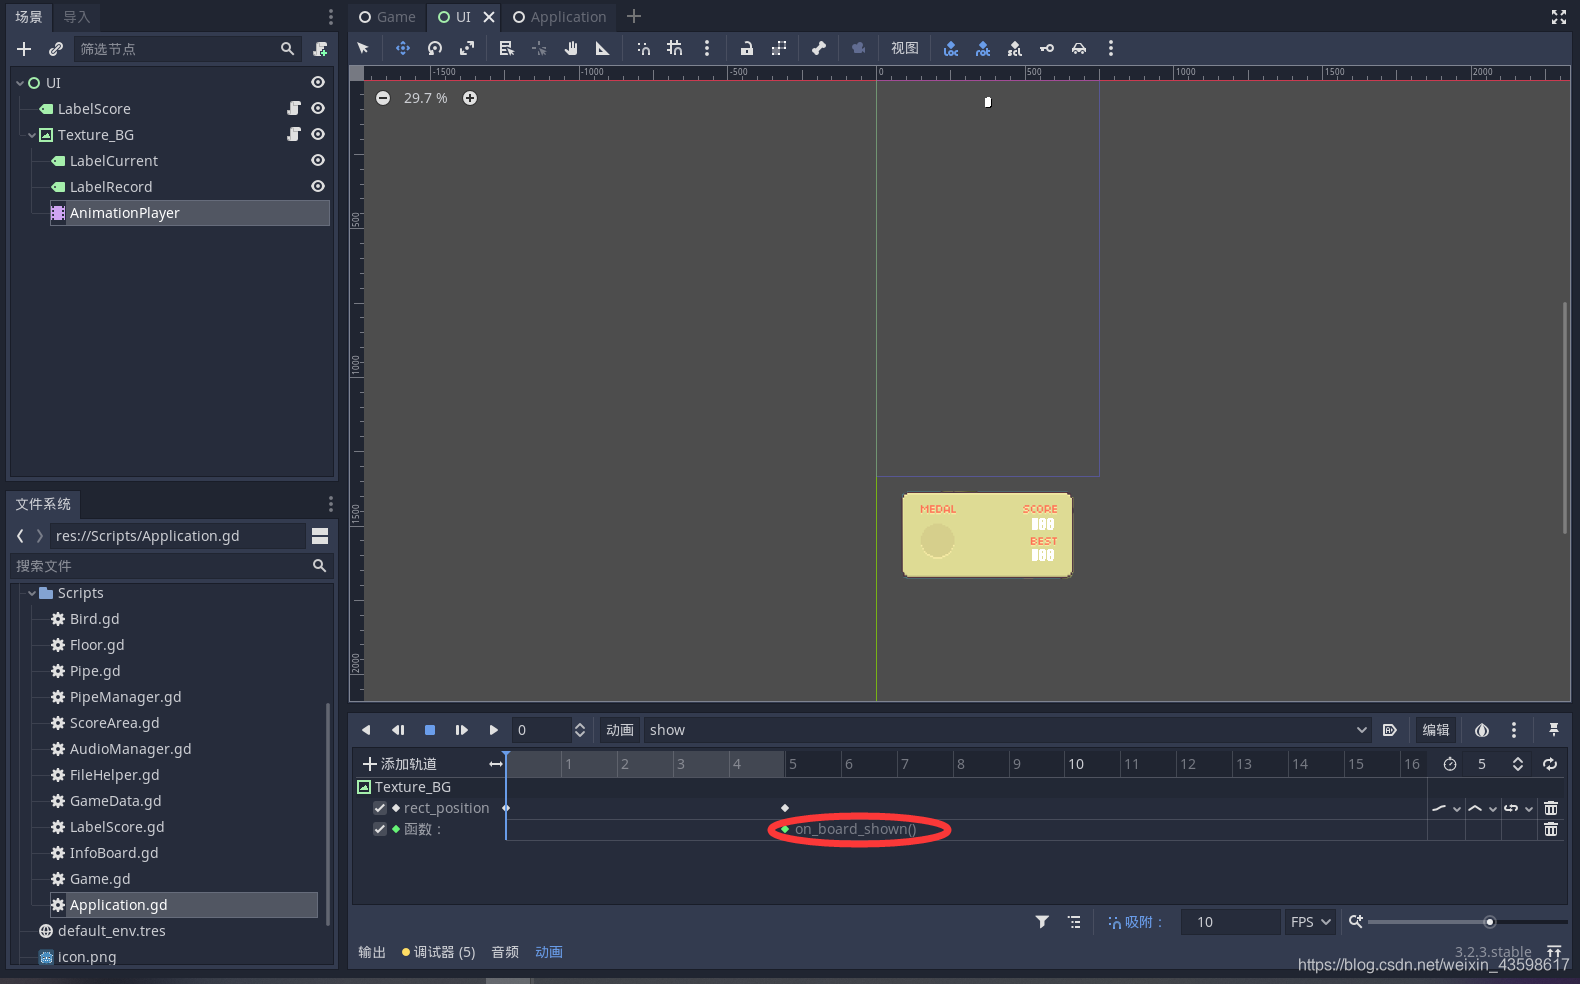
Task: Hide the Texture_BG node
Action: tap(318, 134)
